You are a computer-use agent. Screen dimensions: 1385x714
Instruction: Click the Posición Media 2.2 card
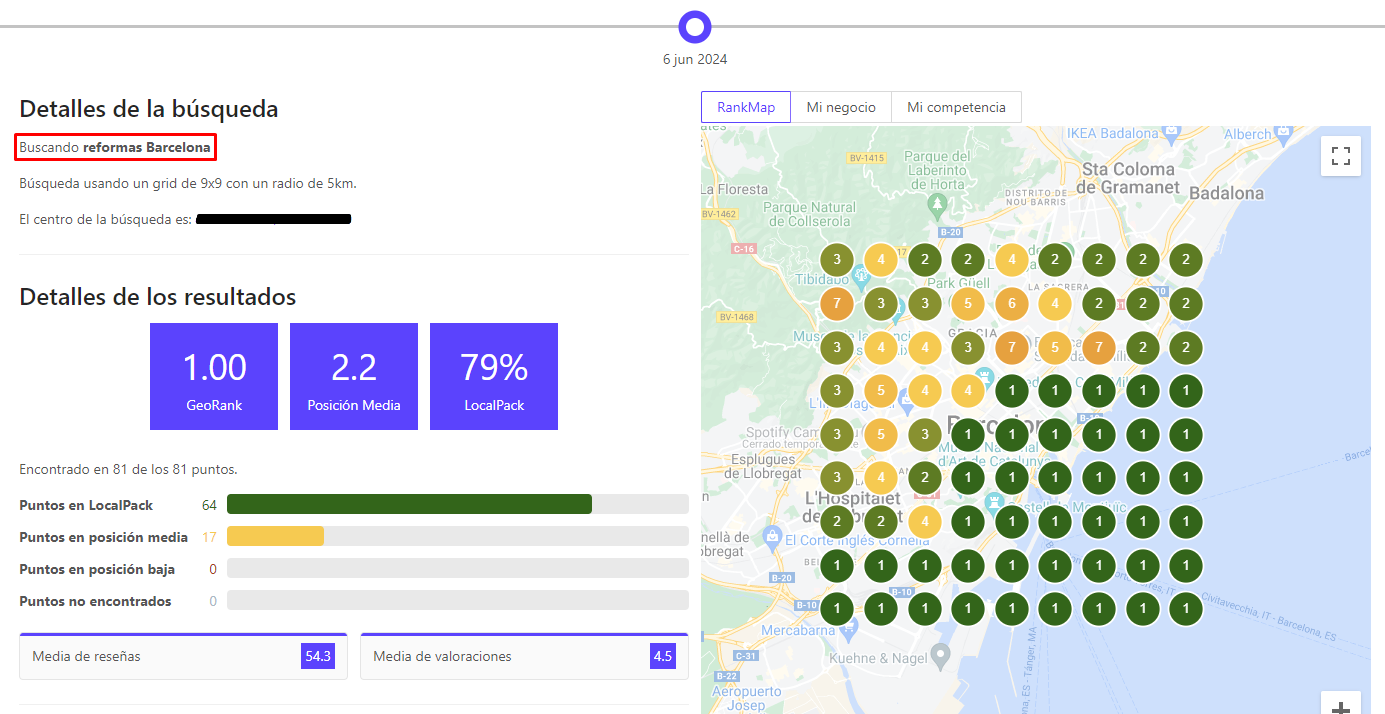[354, 376]
